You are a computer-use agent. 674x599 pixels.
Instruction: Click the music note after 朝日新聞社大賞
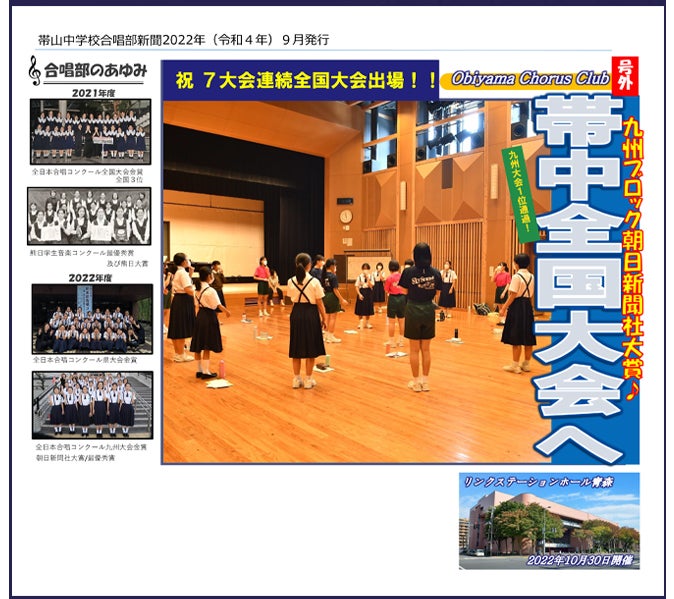pyautogui.click(x=631, y=394)
